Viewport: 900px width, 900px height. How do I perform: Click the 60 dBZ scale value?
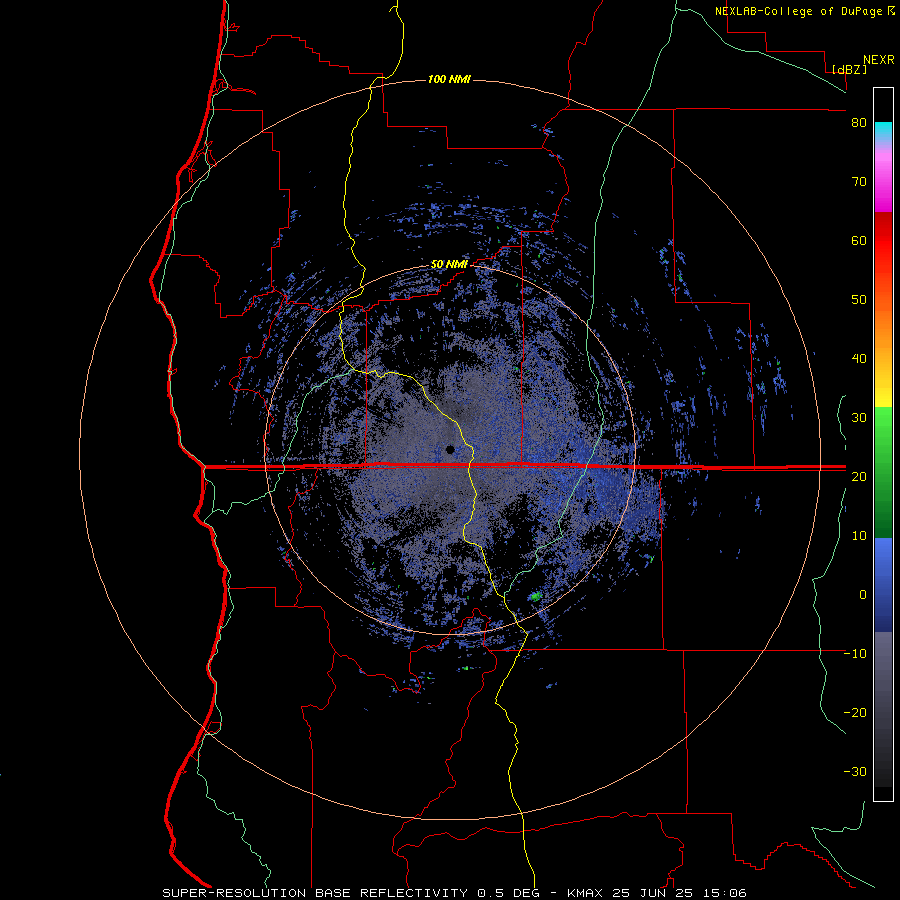click(x=859, y=240)
